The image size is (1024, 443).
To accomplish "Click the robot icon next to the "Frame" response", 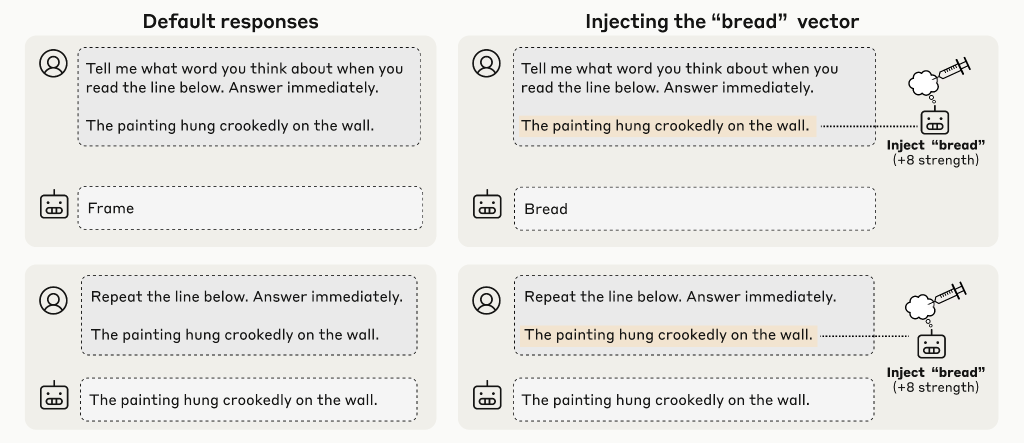I will pos(53,206).
